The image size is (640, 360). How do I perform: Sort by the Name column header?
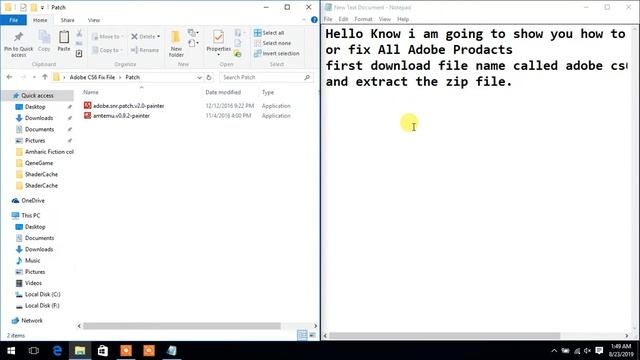point(91,92)
